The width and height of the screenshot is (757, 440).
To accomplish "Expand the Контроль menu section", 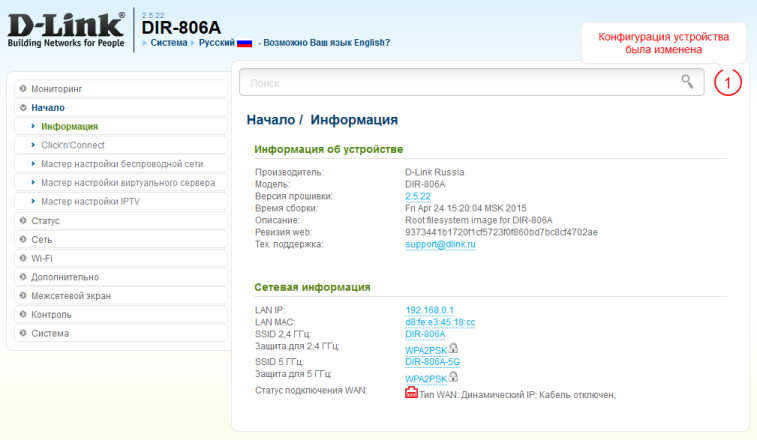I will tap(121, 314).
